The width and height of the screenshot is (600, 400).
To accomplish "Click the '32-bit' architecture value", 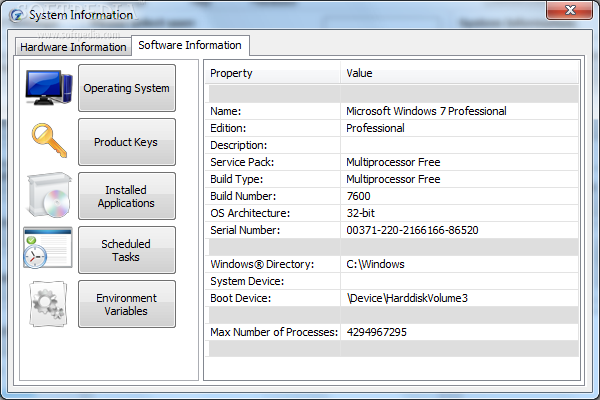I will pyautogui.click(x=360, y=213).
